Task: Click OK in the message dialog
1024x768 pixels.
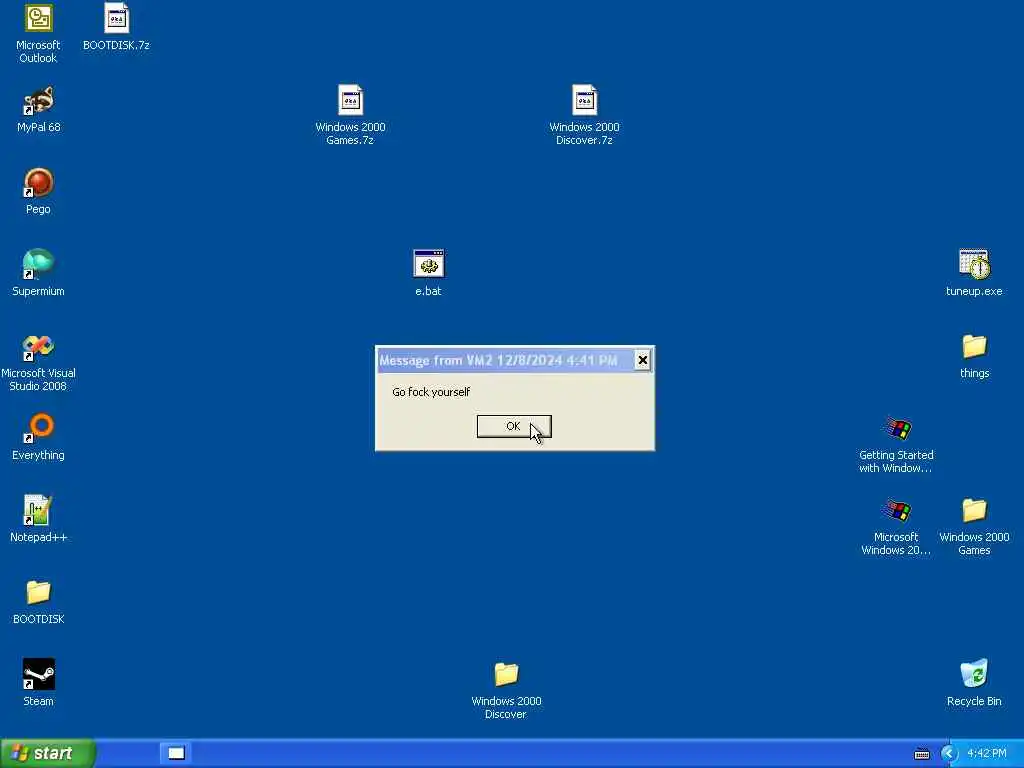Action: pyautogui.click(x=514, y=426)
